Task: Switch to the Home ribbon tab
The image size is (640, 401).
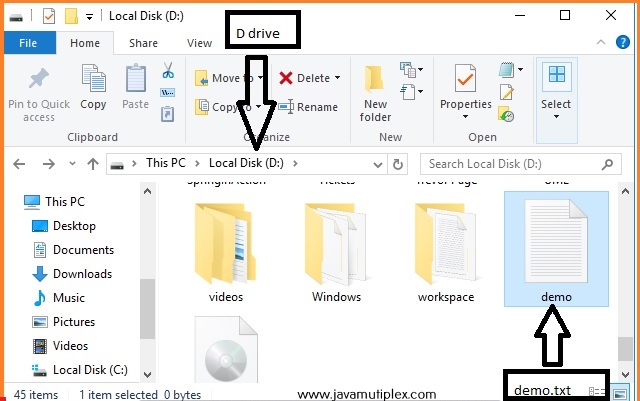Action: click(x=85, y=43)
